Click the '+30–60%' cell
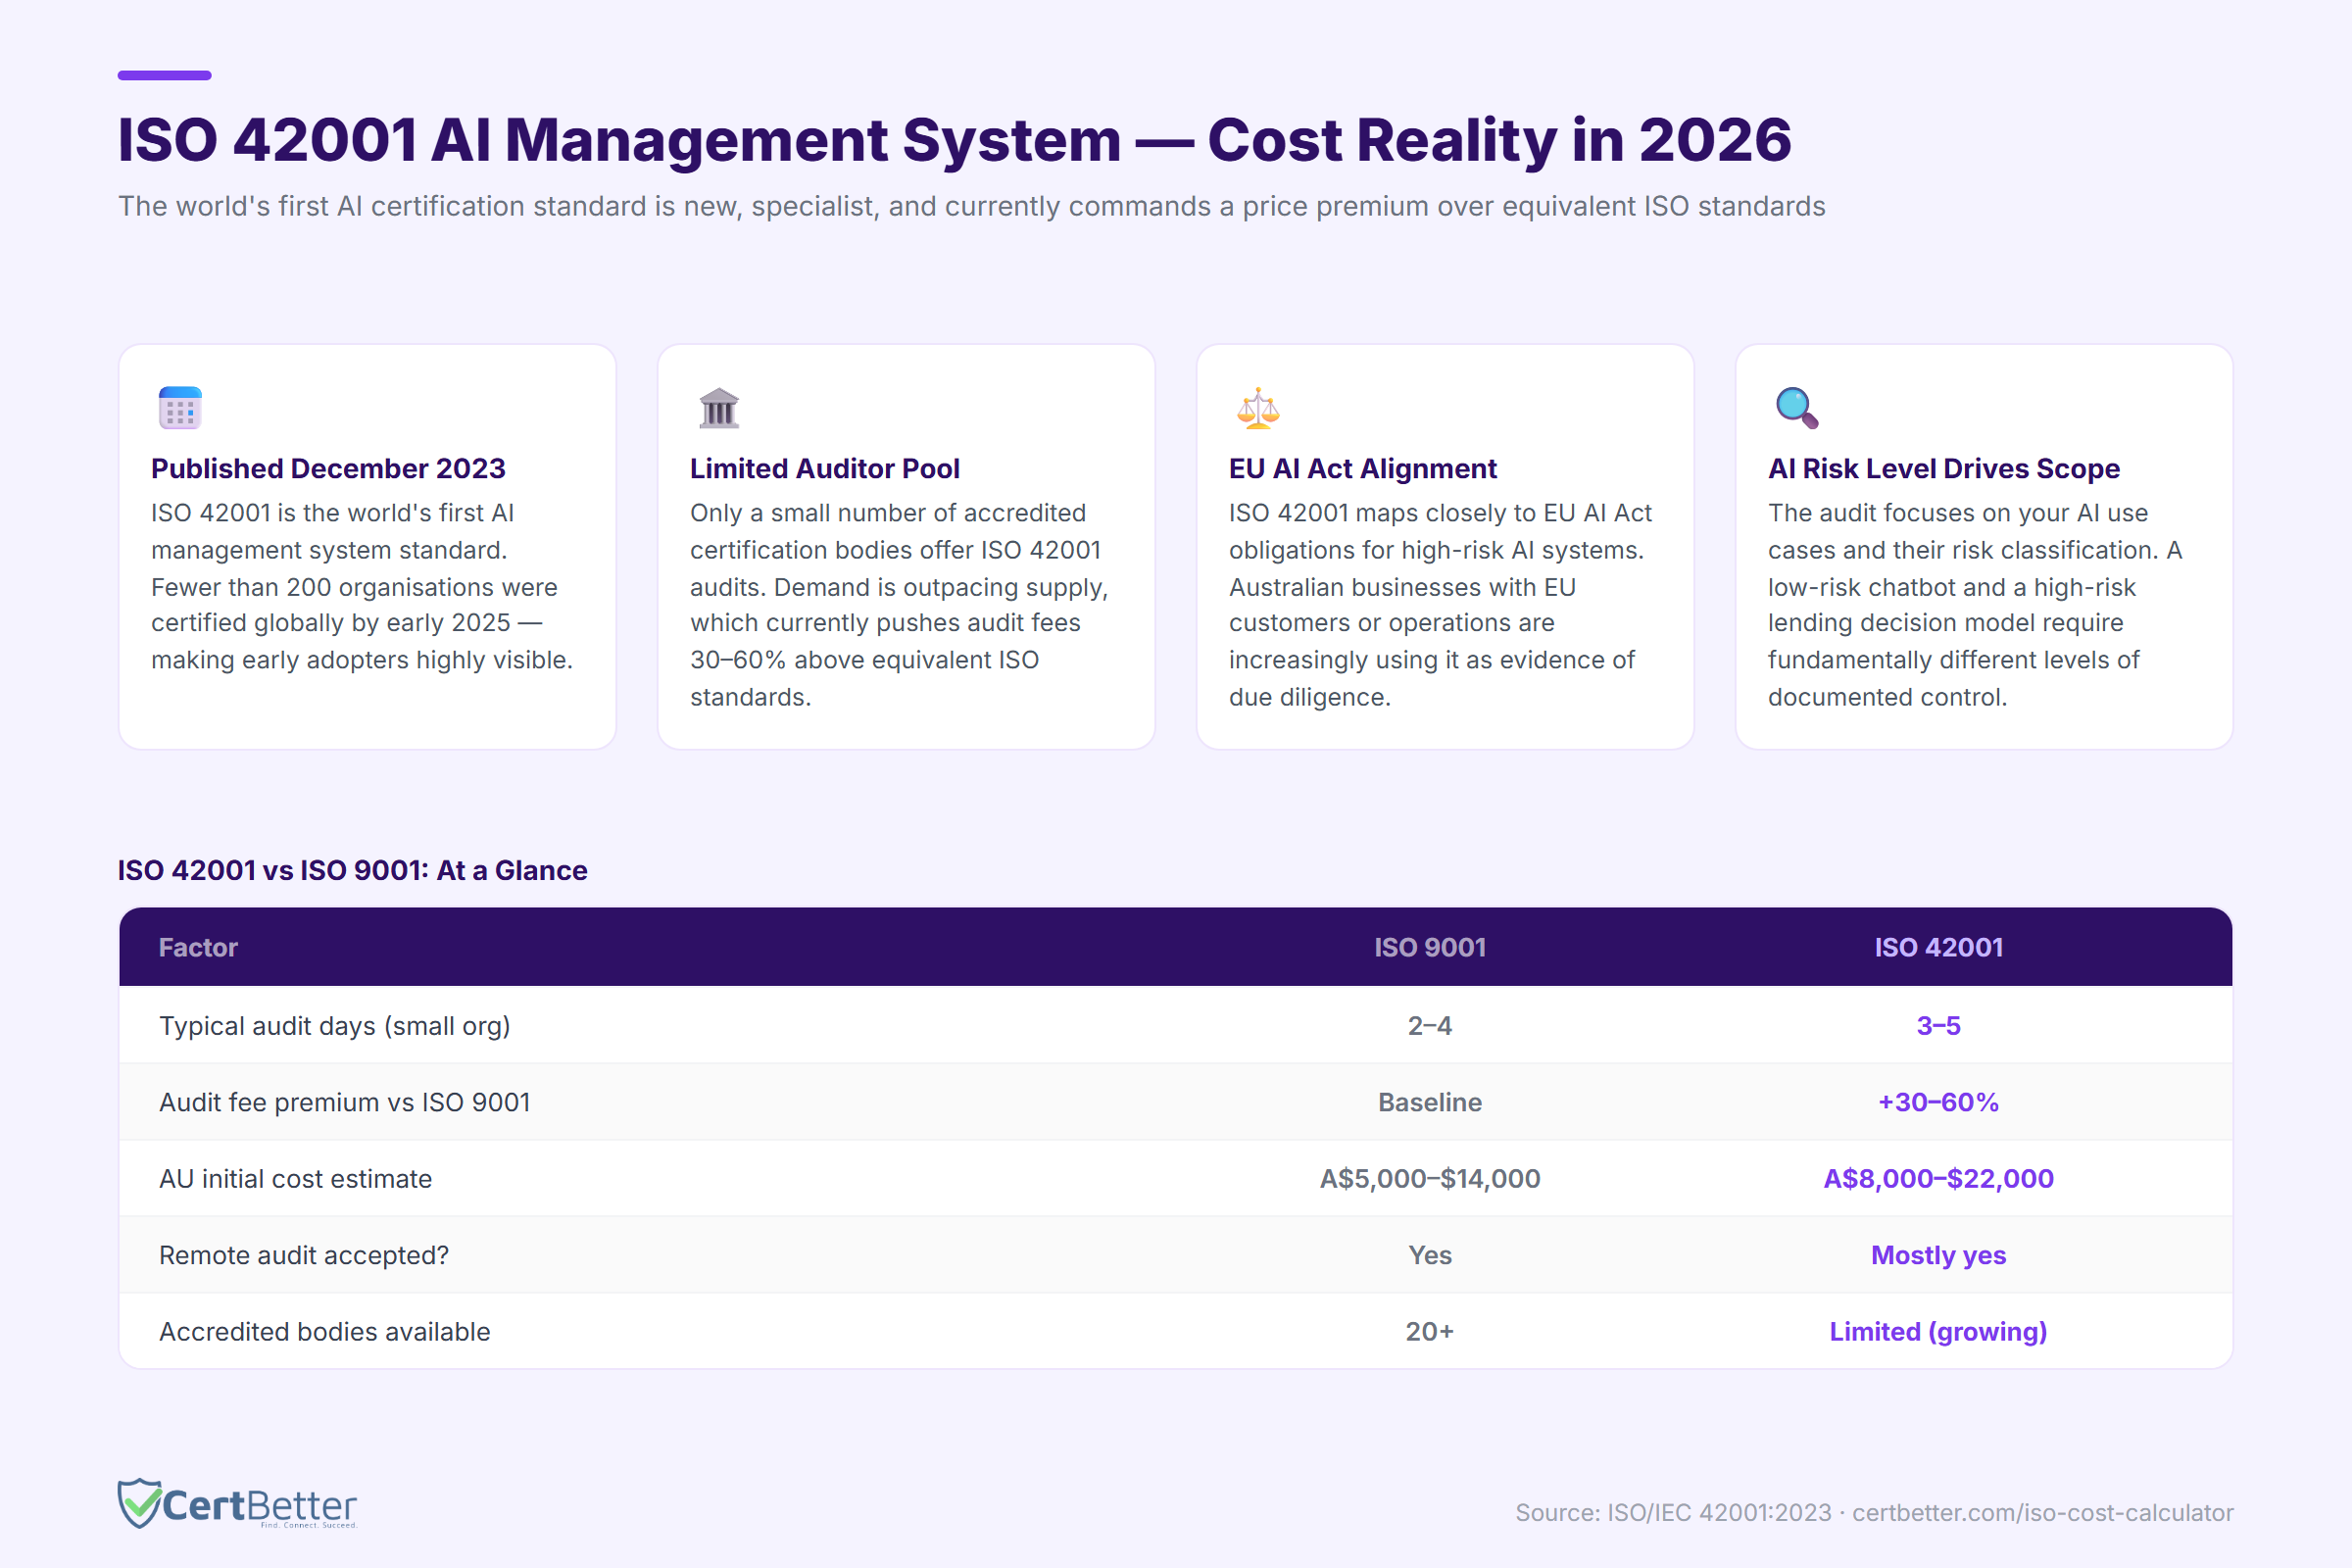The image size is (2352, 1568). pyautogui.click(x=1938, y=1102)
